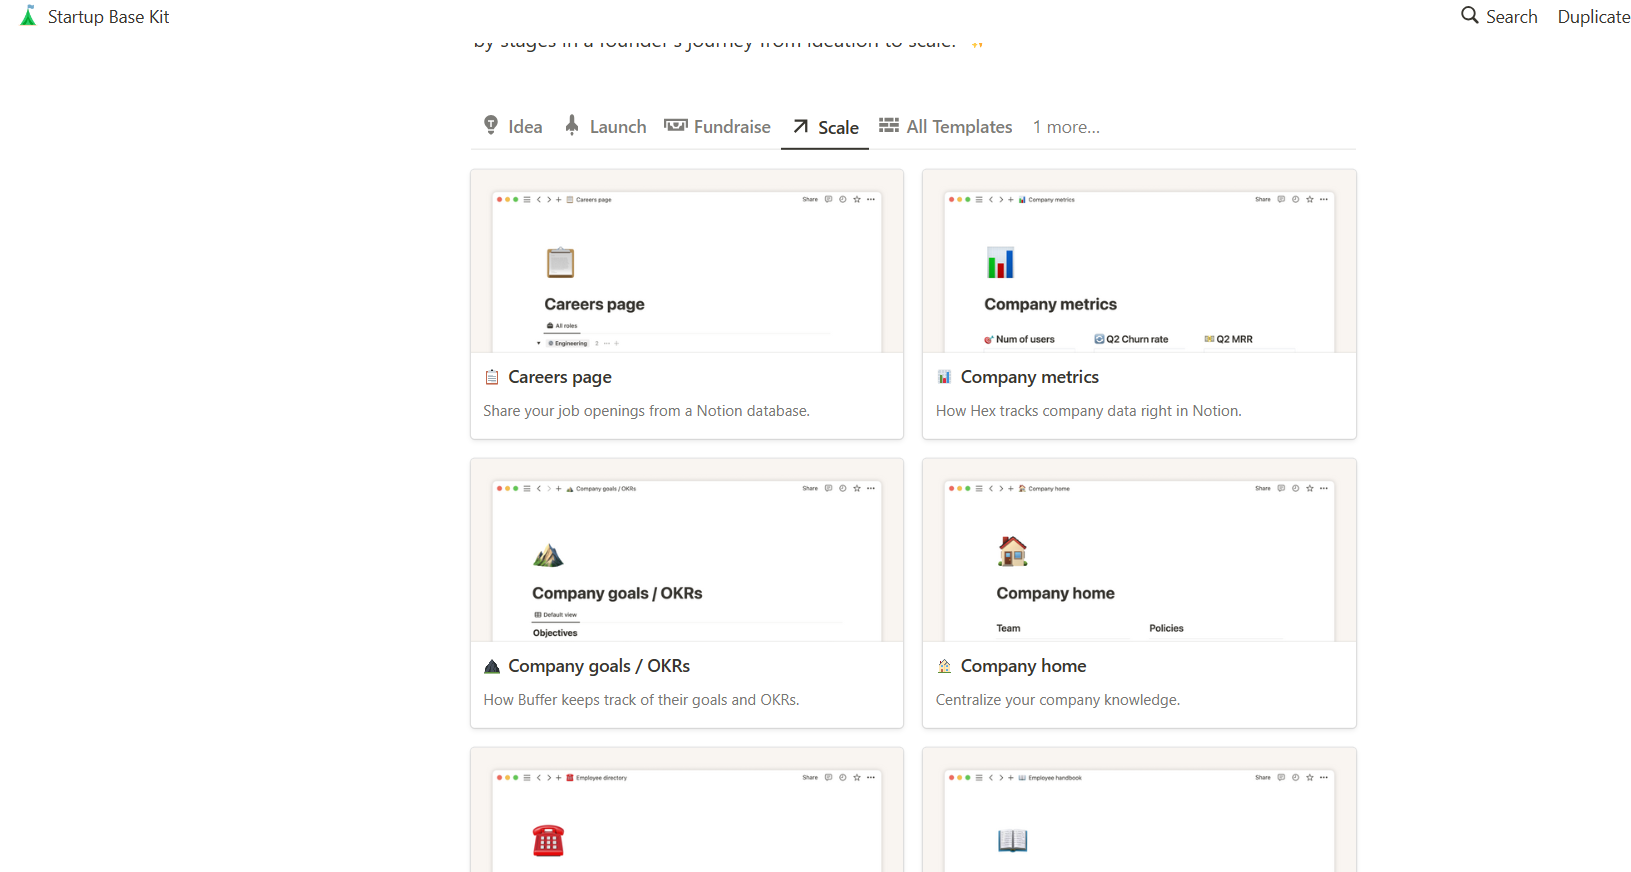Open the Careers page title link
The image size is (1631, 872).
pyautogui.click(x=560, y=377)
